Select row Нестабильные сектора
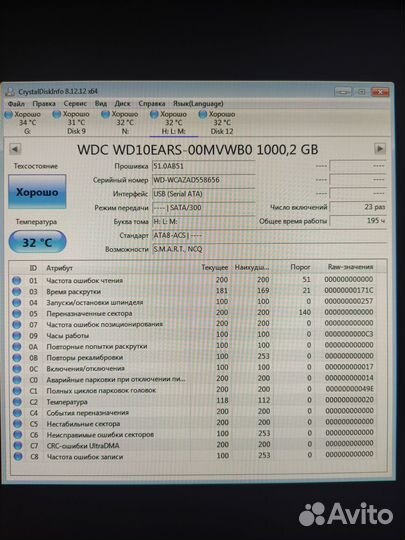 tap(193, 424)
